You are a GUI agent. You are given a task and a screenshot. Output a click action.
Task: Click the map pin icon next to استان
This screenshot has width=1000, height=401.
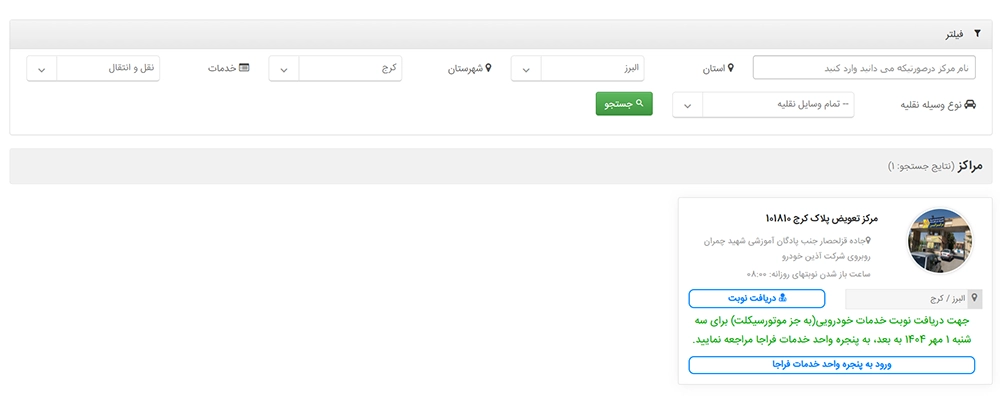tap(731, 69)
